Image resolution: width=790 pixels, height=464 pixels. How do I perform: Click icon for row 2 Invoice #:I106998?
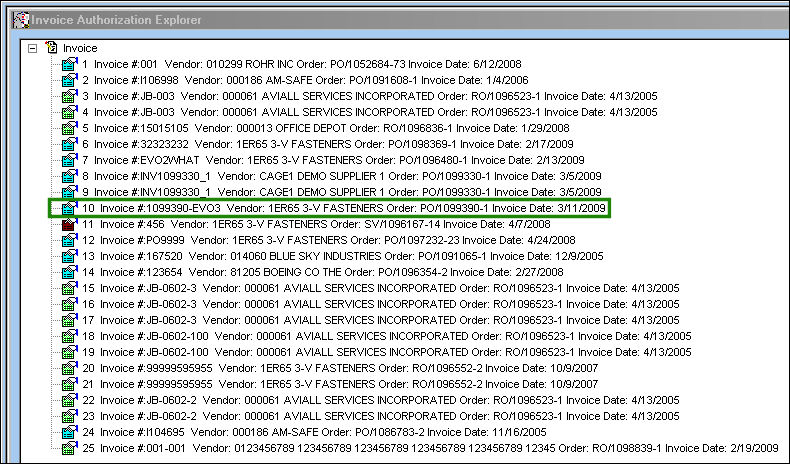pyautogui.click(x=70, y=80)
